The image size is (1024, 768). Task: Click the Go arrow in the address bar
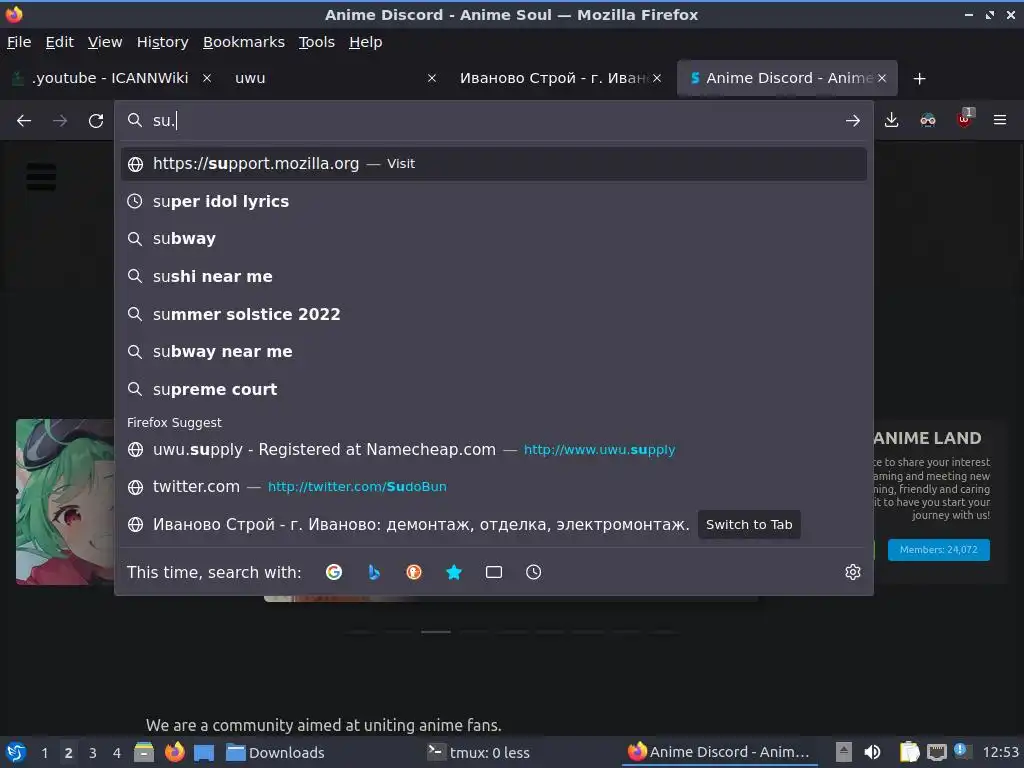pyautogui.click(x=852, y=121)
